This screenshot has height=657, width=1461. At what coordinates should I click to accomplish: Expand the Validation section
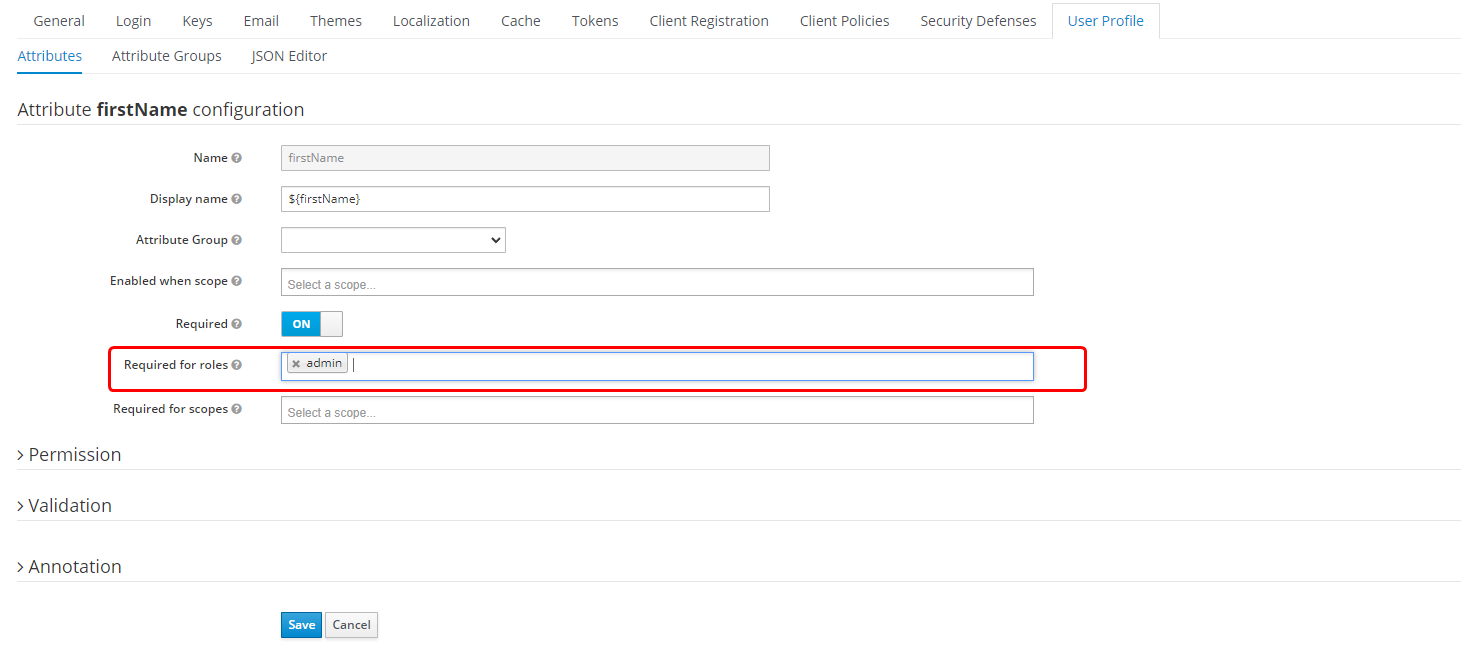click(x=64, y=505)
